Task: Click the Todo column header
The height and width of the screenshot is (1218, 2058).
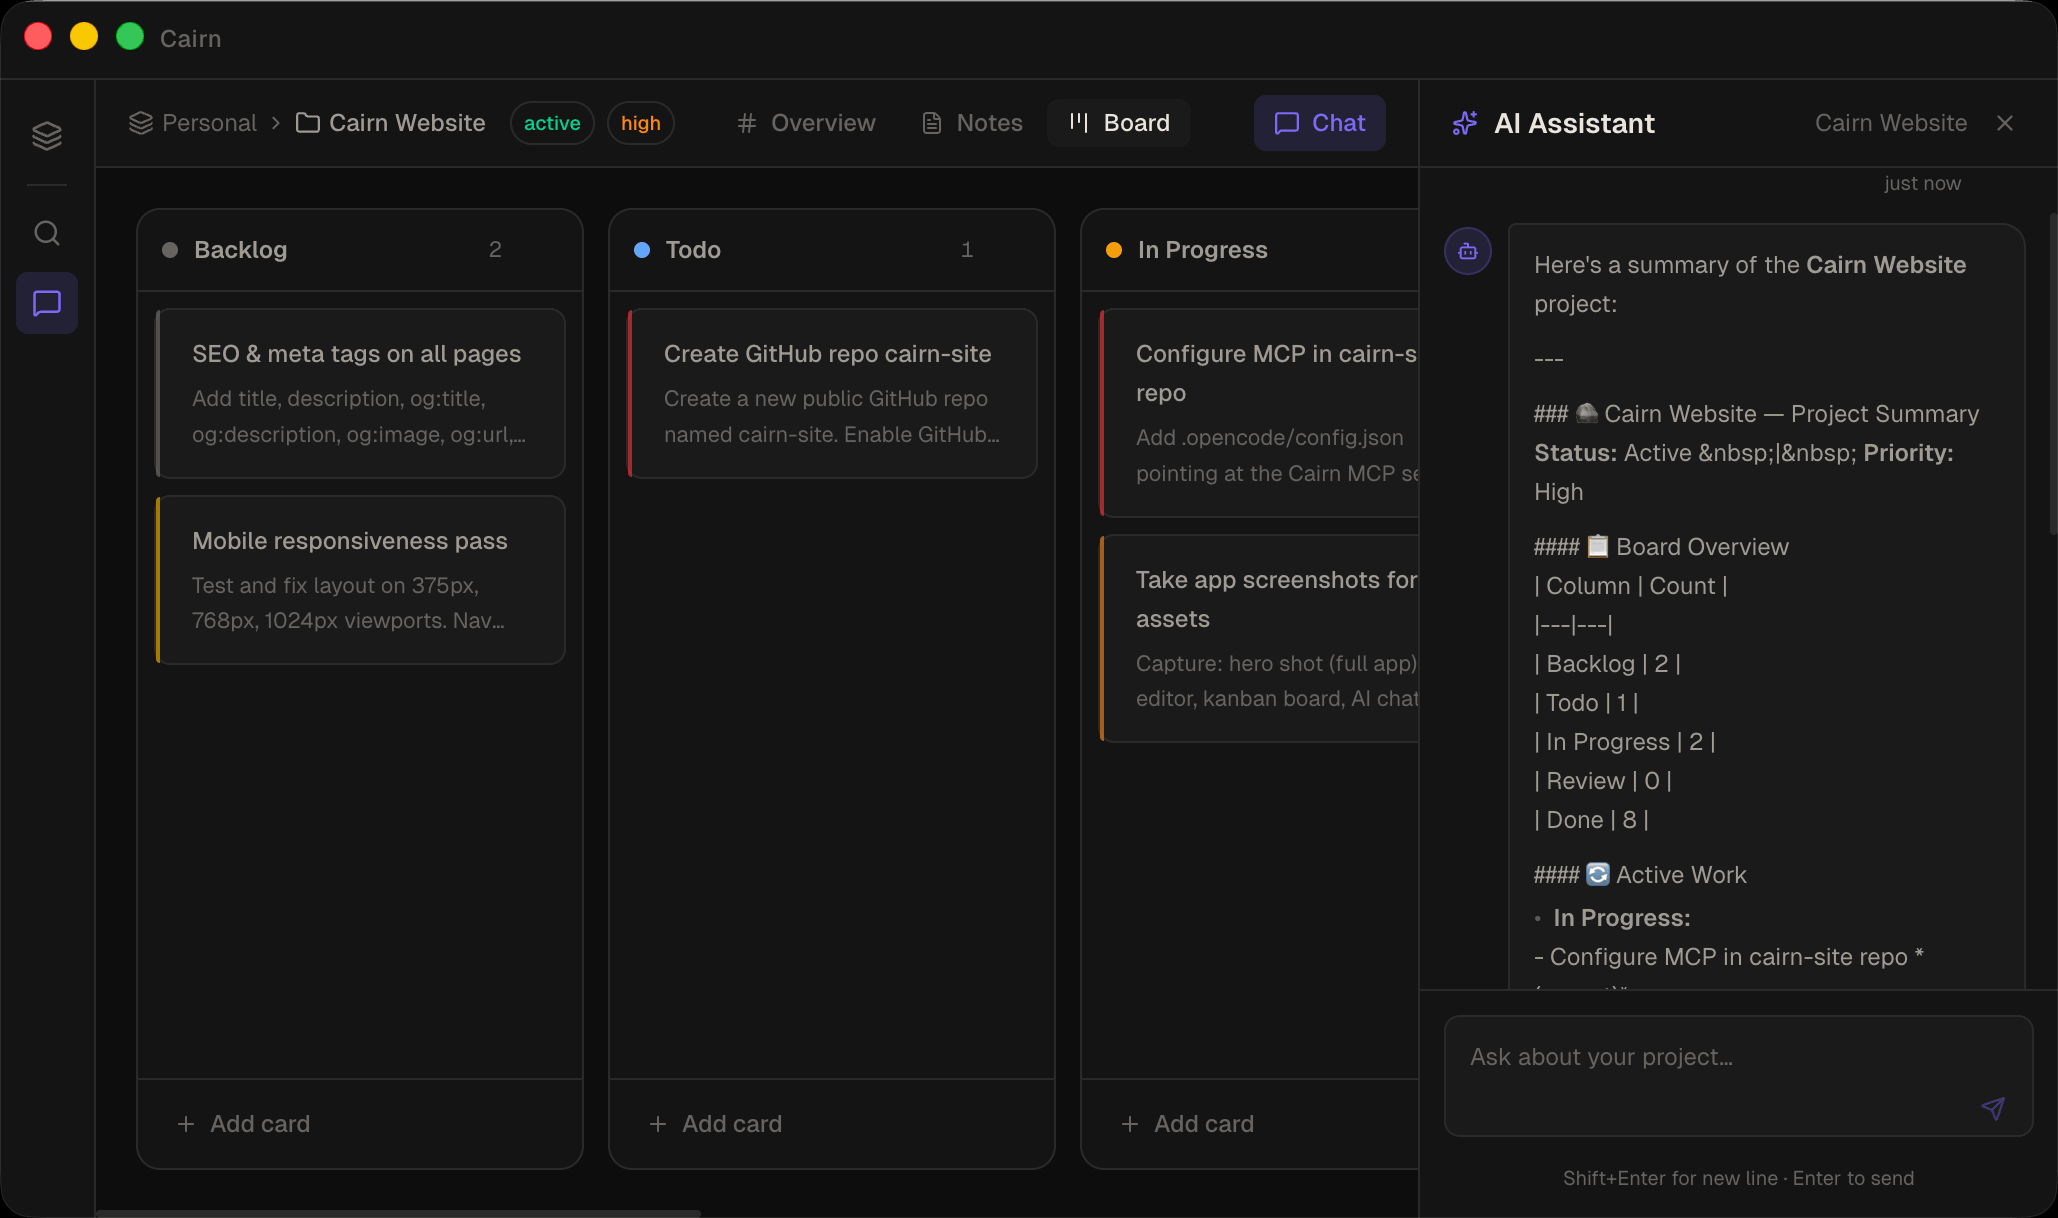Action: [x=832, y=250]
